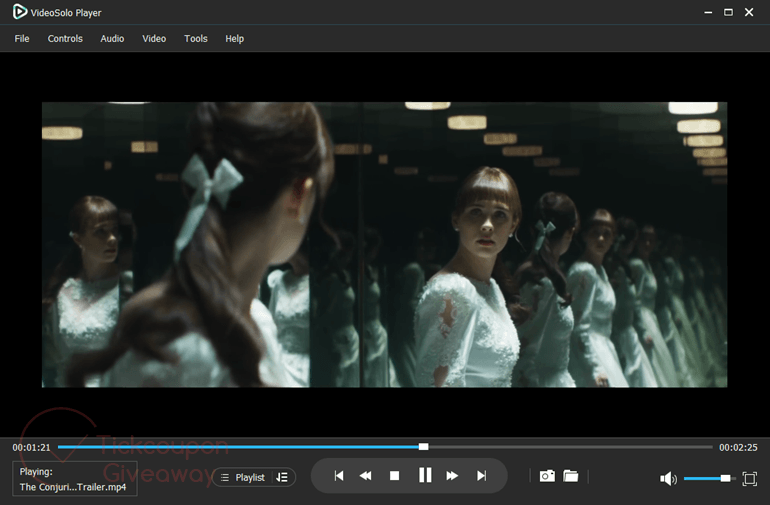Click the VideoSolo Player logo icon
Viewport: 770px width, 505px height.
pos(20,12)
